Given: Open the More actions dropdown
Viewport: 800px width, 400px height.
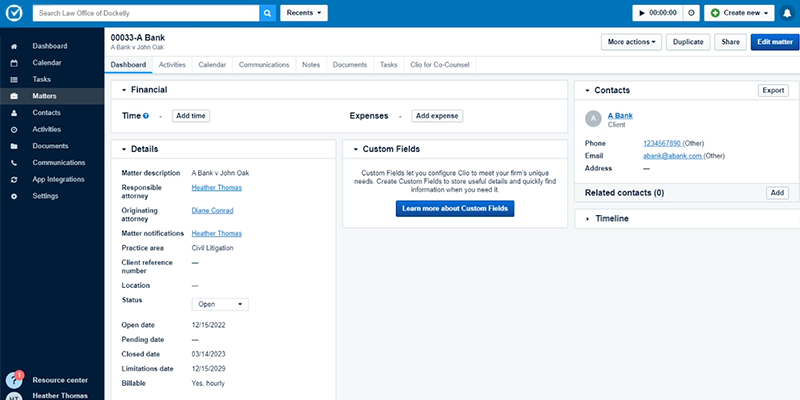Looking at the screenshot, I should tap(631, 42).
